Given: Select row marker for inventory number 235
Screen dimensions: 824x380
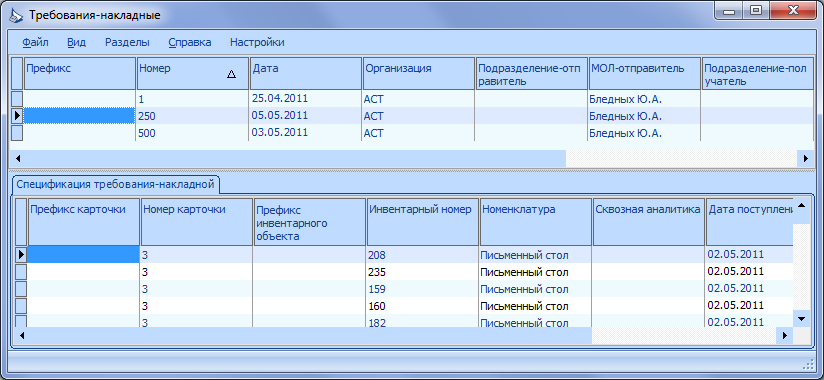Looking at the screenshot, I should click(x=20, y=272).
